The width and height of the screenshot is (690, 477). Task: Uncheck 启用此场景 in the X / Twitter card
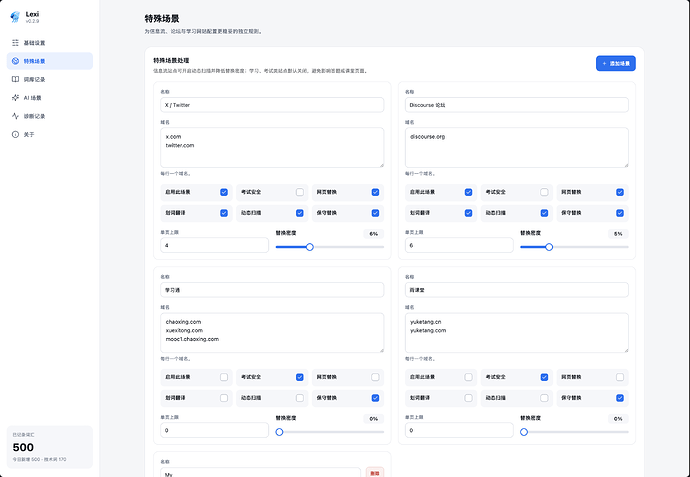coord(224,192)
